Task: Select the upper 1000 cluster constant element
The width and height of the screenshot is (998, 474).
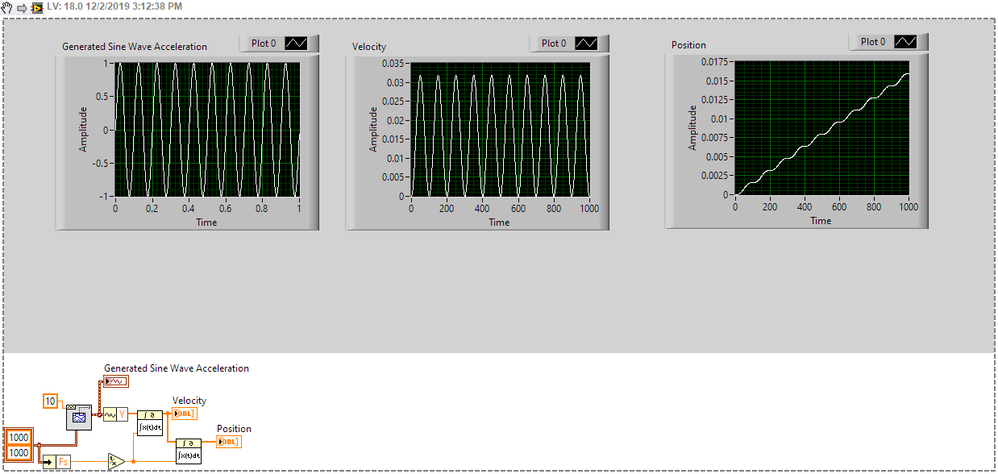Action: point(18,438)
